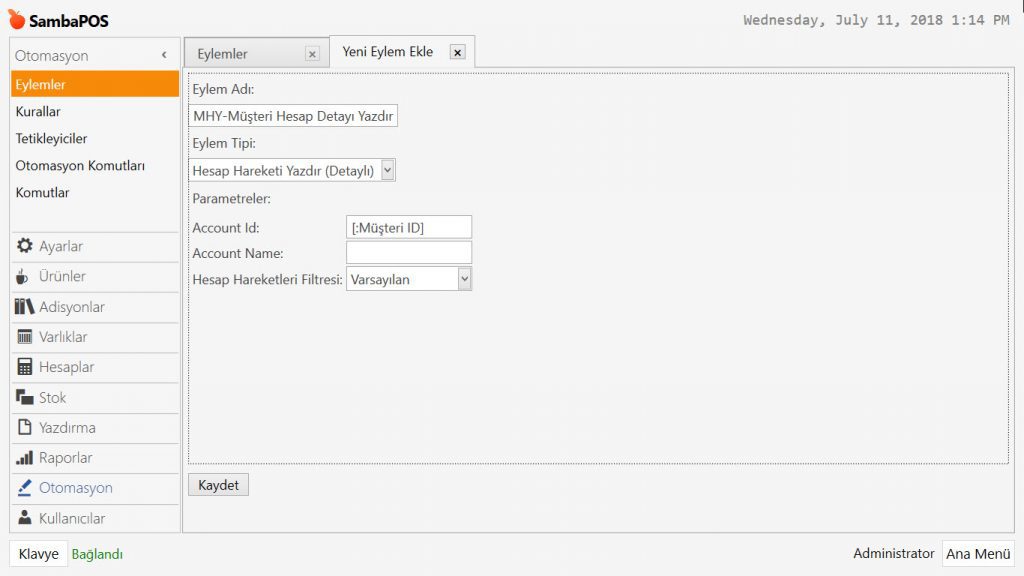1024x576 pixels.
Task: Select Kurallar in the Otomasyon menu
Action: coord(38,112)
